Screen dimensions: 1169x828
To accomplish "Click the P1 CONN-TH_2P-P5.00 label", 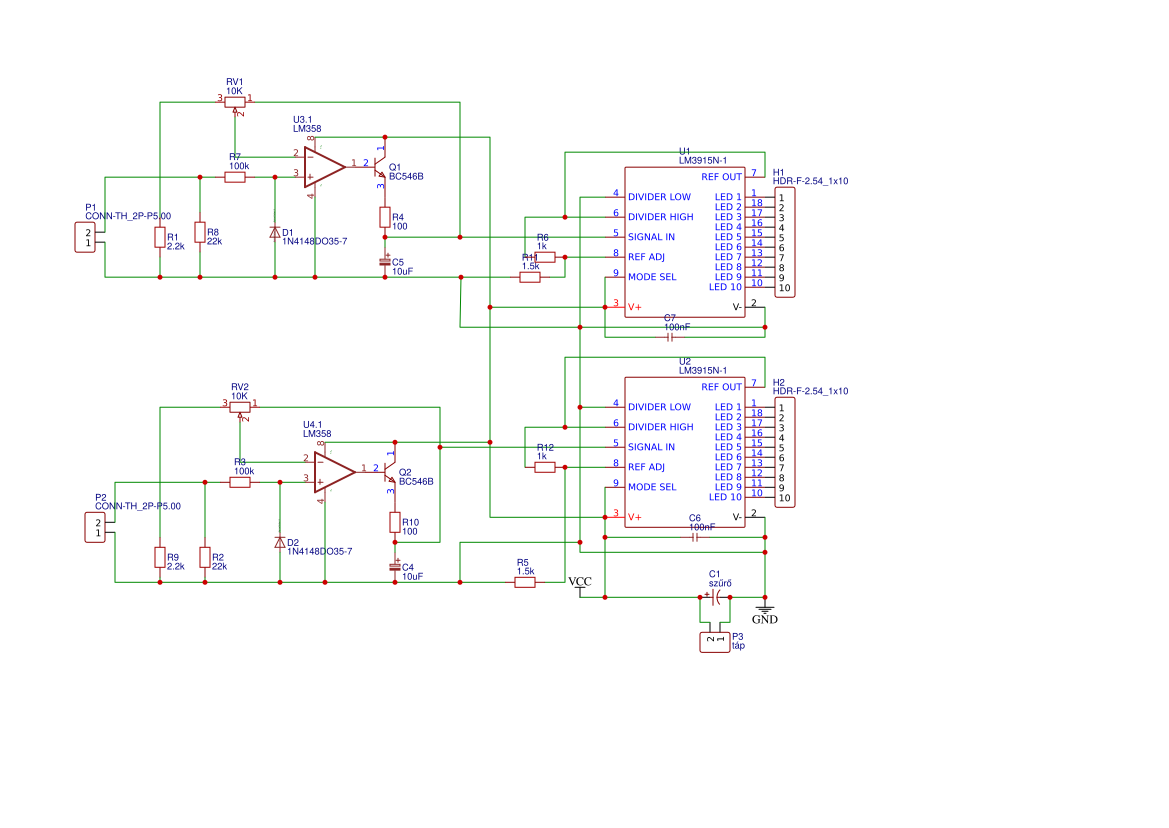I will pos(127,216).
